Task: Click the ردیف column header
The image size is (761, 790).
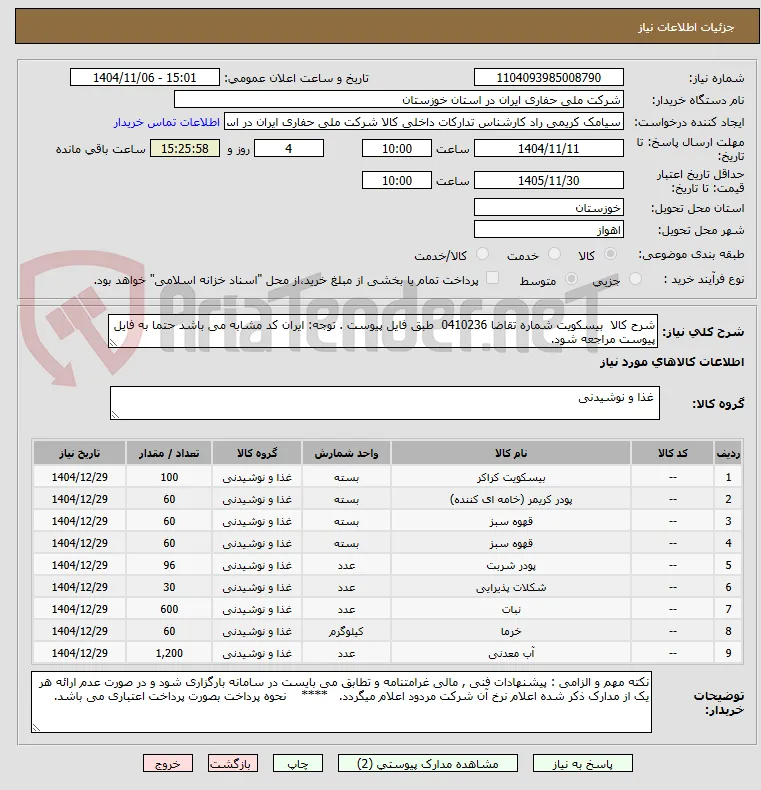Action: click(x=728, y=453)
